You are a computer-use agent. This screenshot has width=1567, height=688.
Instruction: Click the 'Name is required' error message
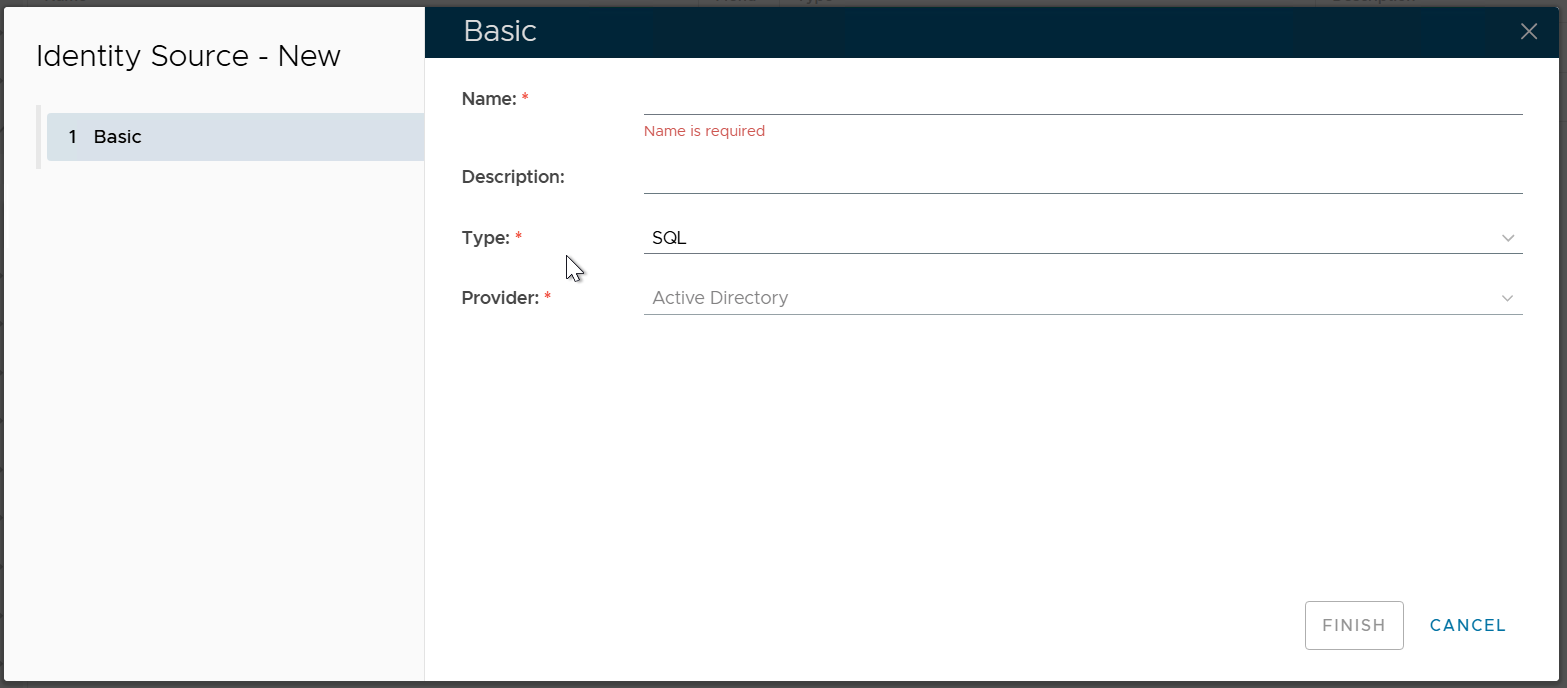pyautogui.click(x=704, y=131)
